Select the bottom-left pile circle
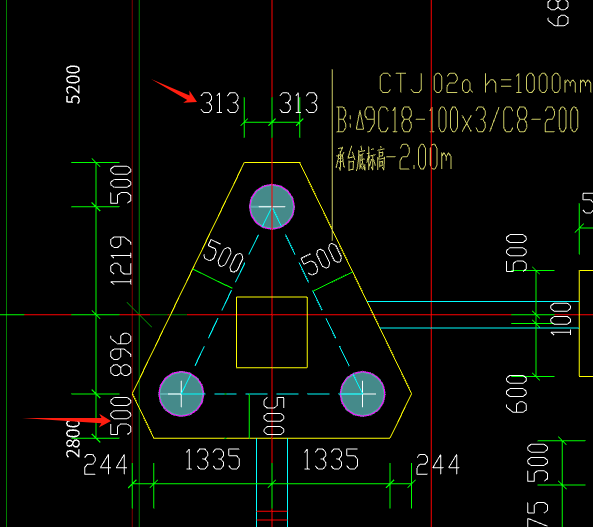The height and width of the screenshot is (527, 593). pyautogui.click(x=182, y=394)
